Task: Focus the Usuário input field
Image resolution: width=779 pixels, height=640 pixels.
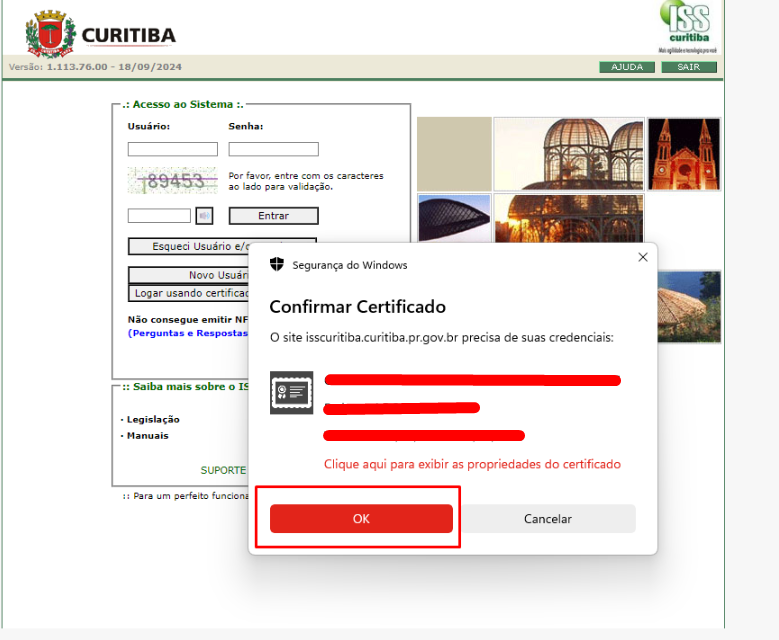Action: pos(172,149)
